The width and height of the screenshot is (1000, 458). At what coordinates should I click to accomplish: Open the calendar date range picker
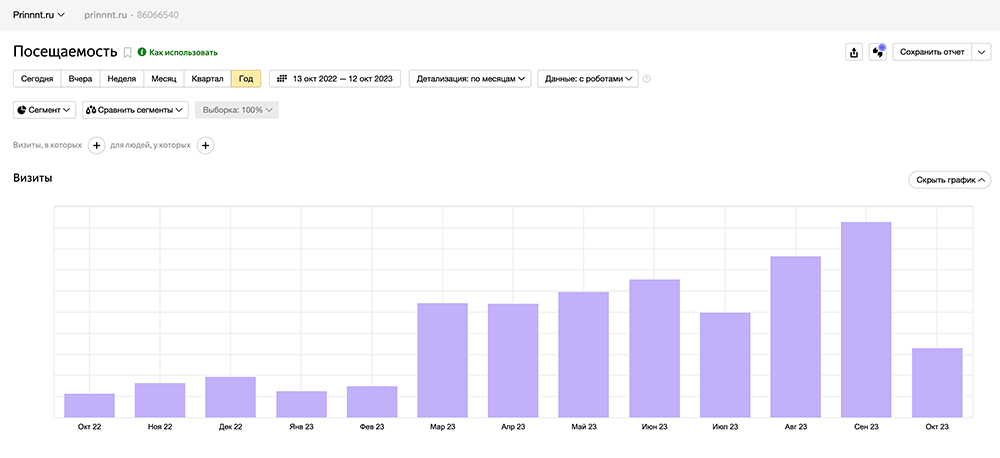pos(335,79)
